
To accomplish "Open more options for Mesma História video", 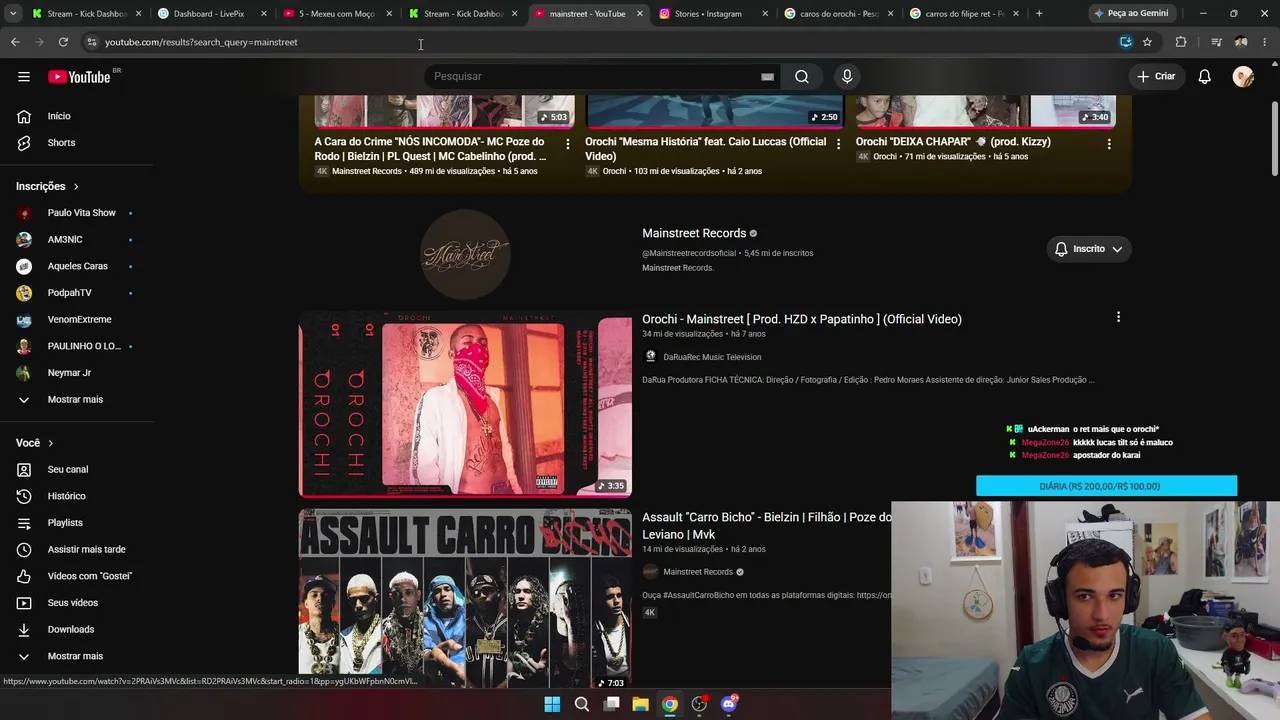I will click(x=839, y=144).
